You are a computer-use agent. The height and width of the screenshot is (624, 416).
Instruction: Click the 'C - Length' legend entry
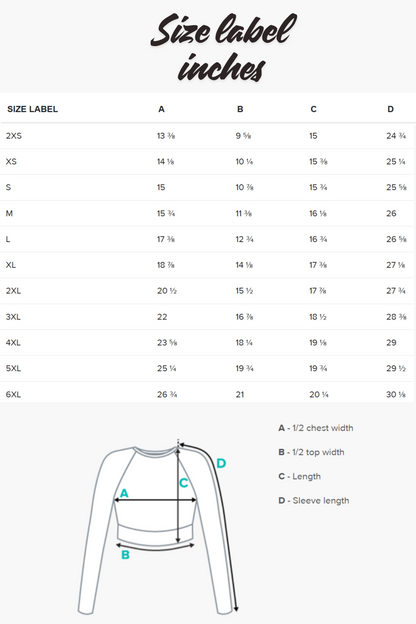tap(299, 476)
